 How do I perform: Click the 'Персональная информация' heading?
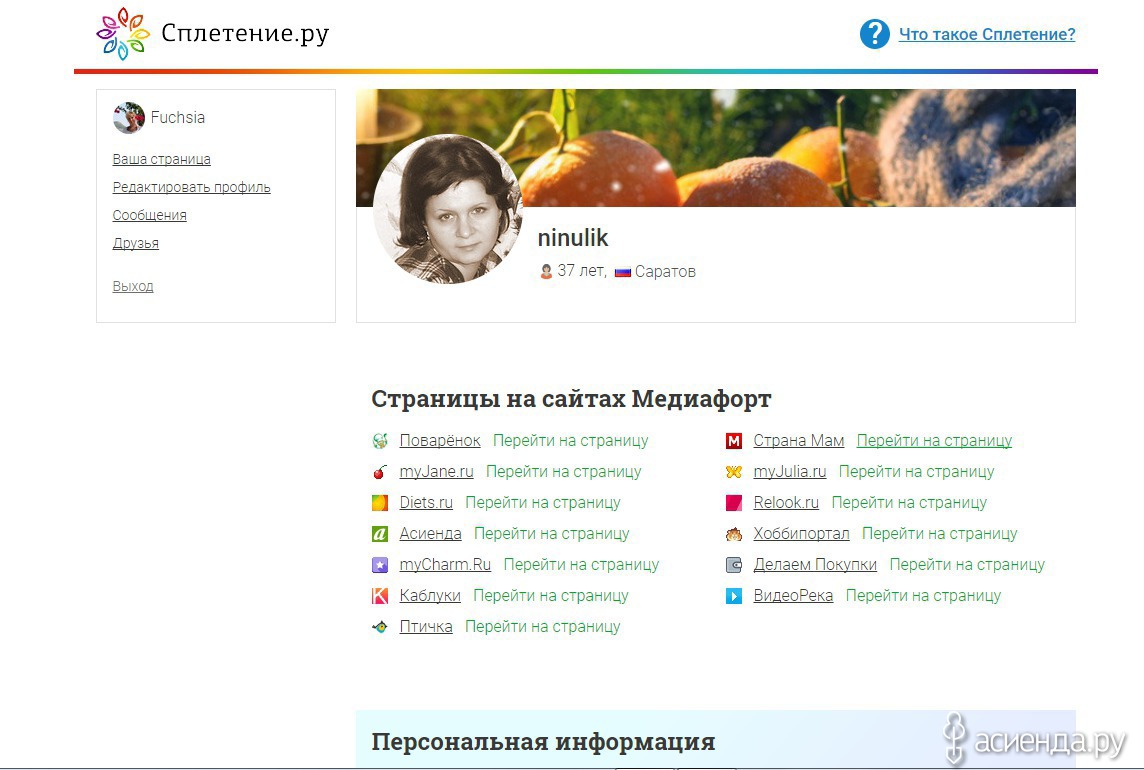(544, 742)
